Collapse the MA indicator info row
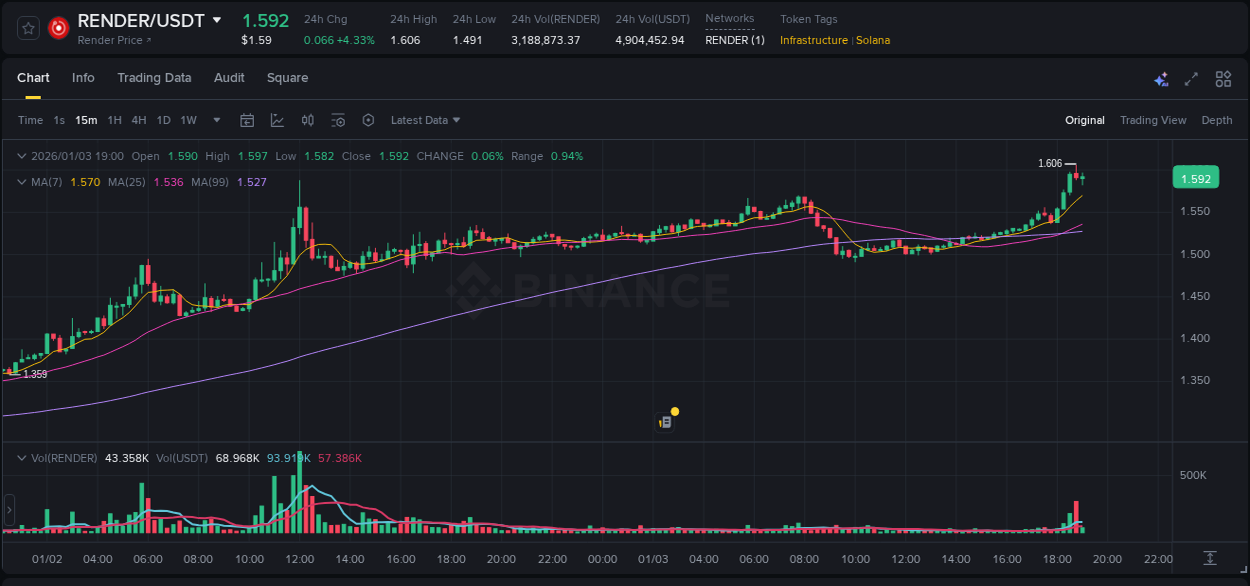 [x=21, y=182]
